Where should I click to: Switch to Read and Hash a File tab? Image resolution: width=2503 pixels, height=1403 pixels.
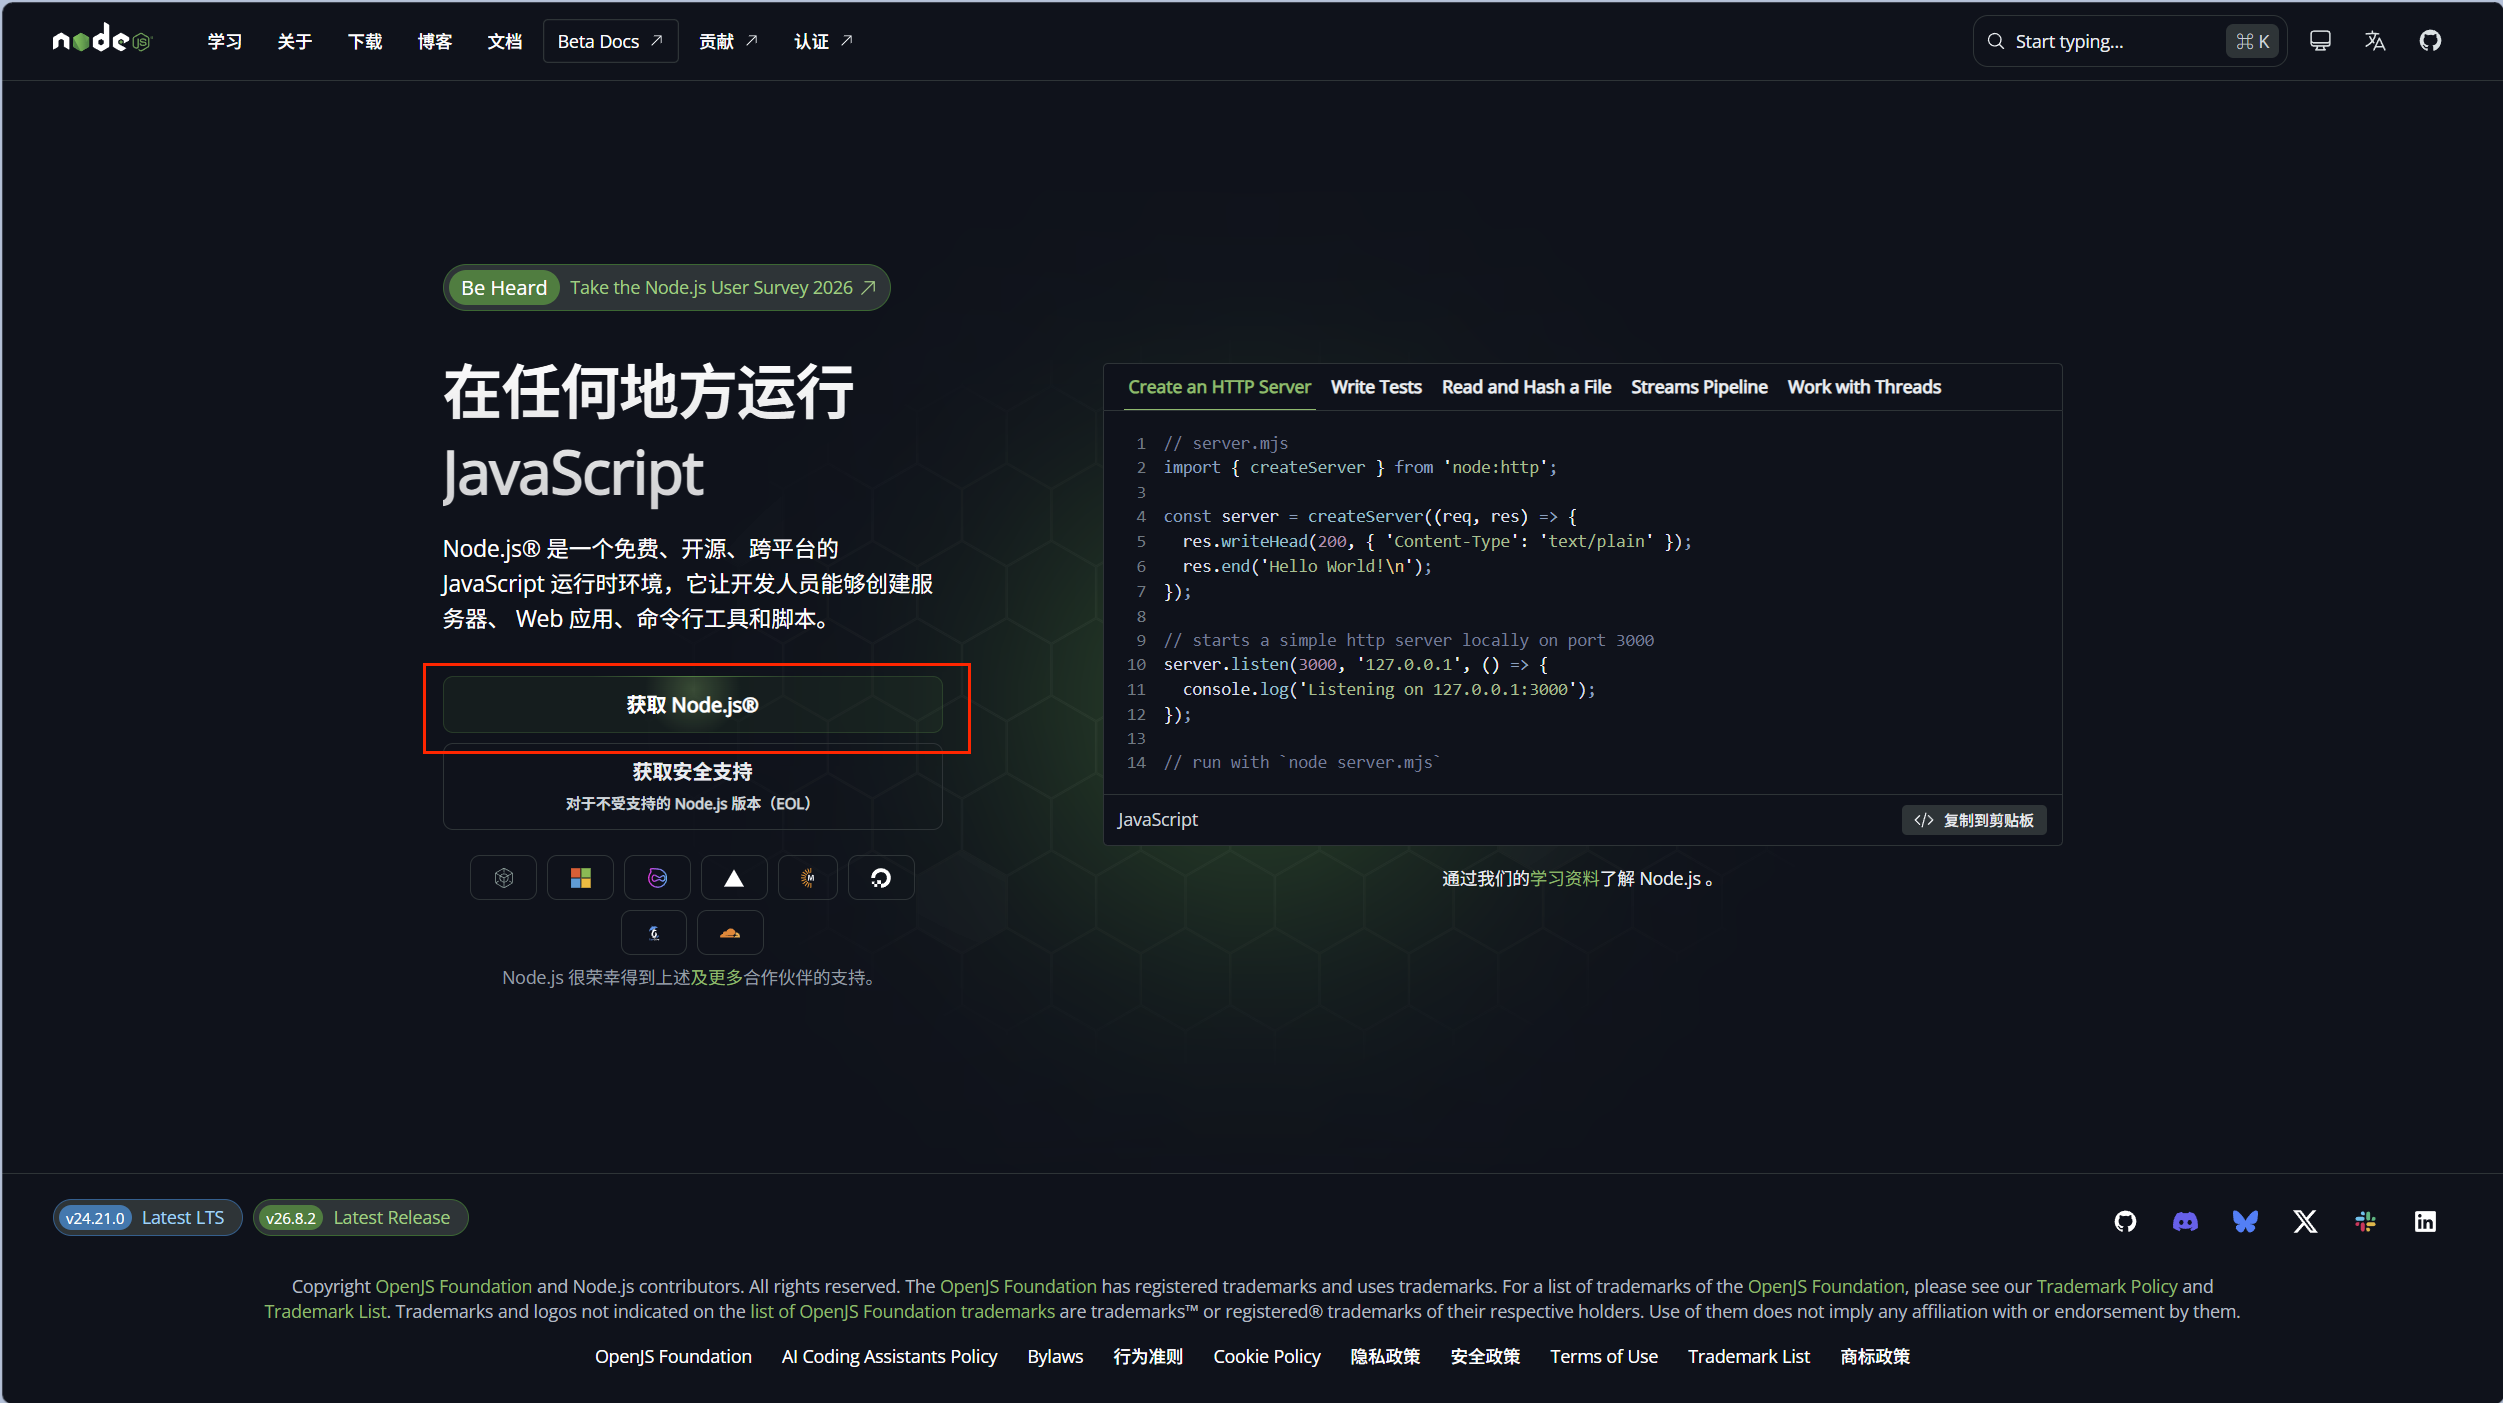coord(1526,387)
